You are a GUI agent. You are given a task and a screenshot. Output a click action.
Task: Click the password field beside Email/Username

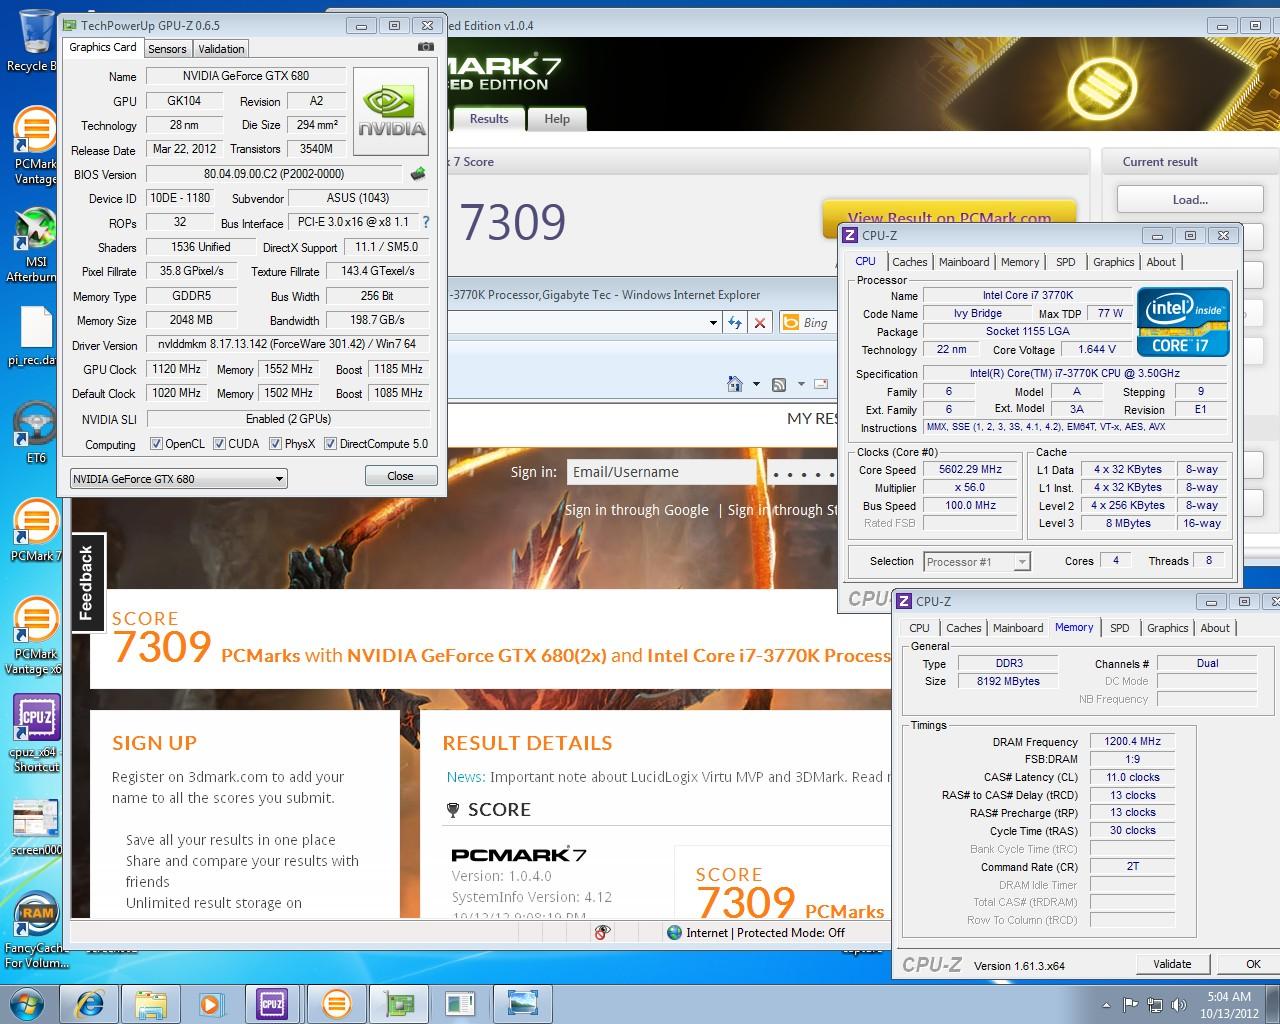click(803, 472)
